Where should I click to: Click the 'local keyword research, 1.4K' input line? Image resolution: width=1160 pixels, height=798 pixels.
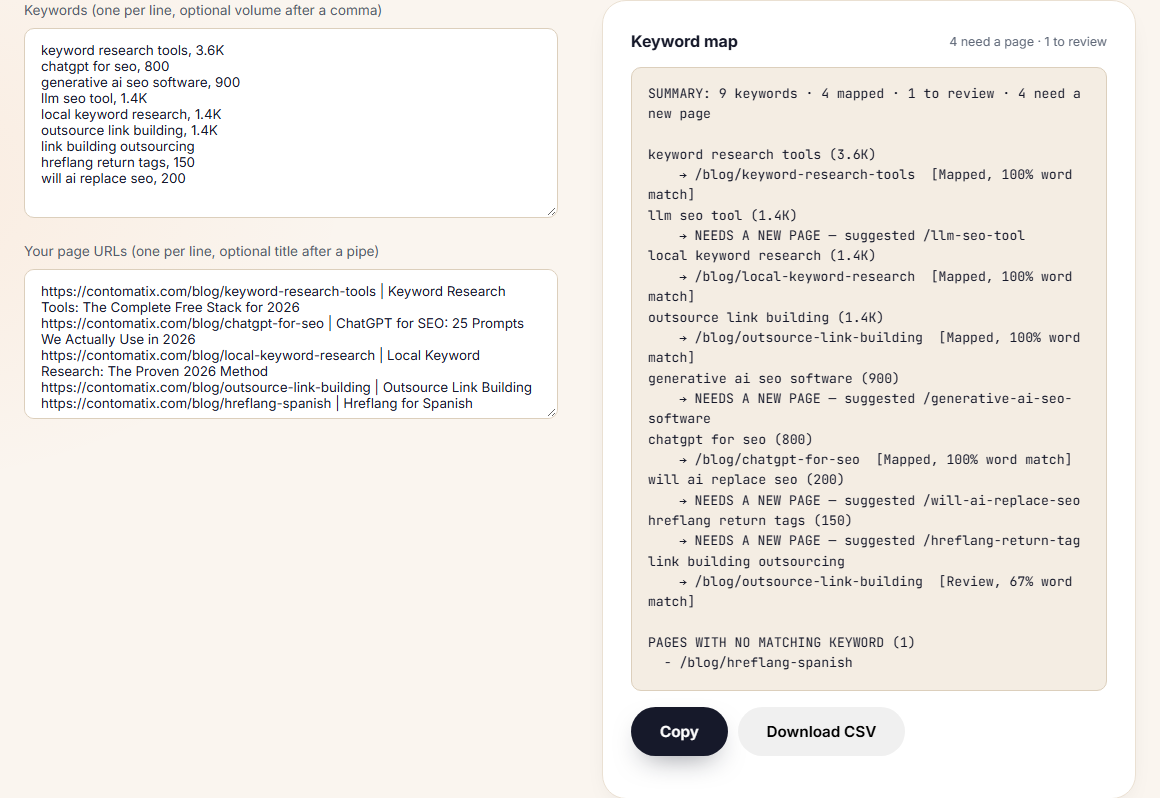coord(131,115)
